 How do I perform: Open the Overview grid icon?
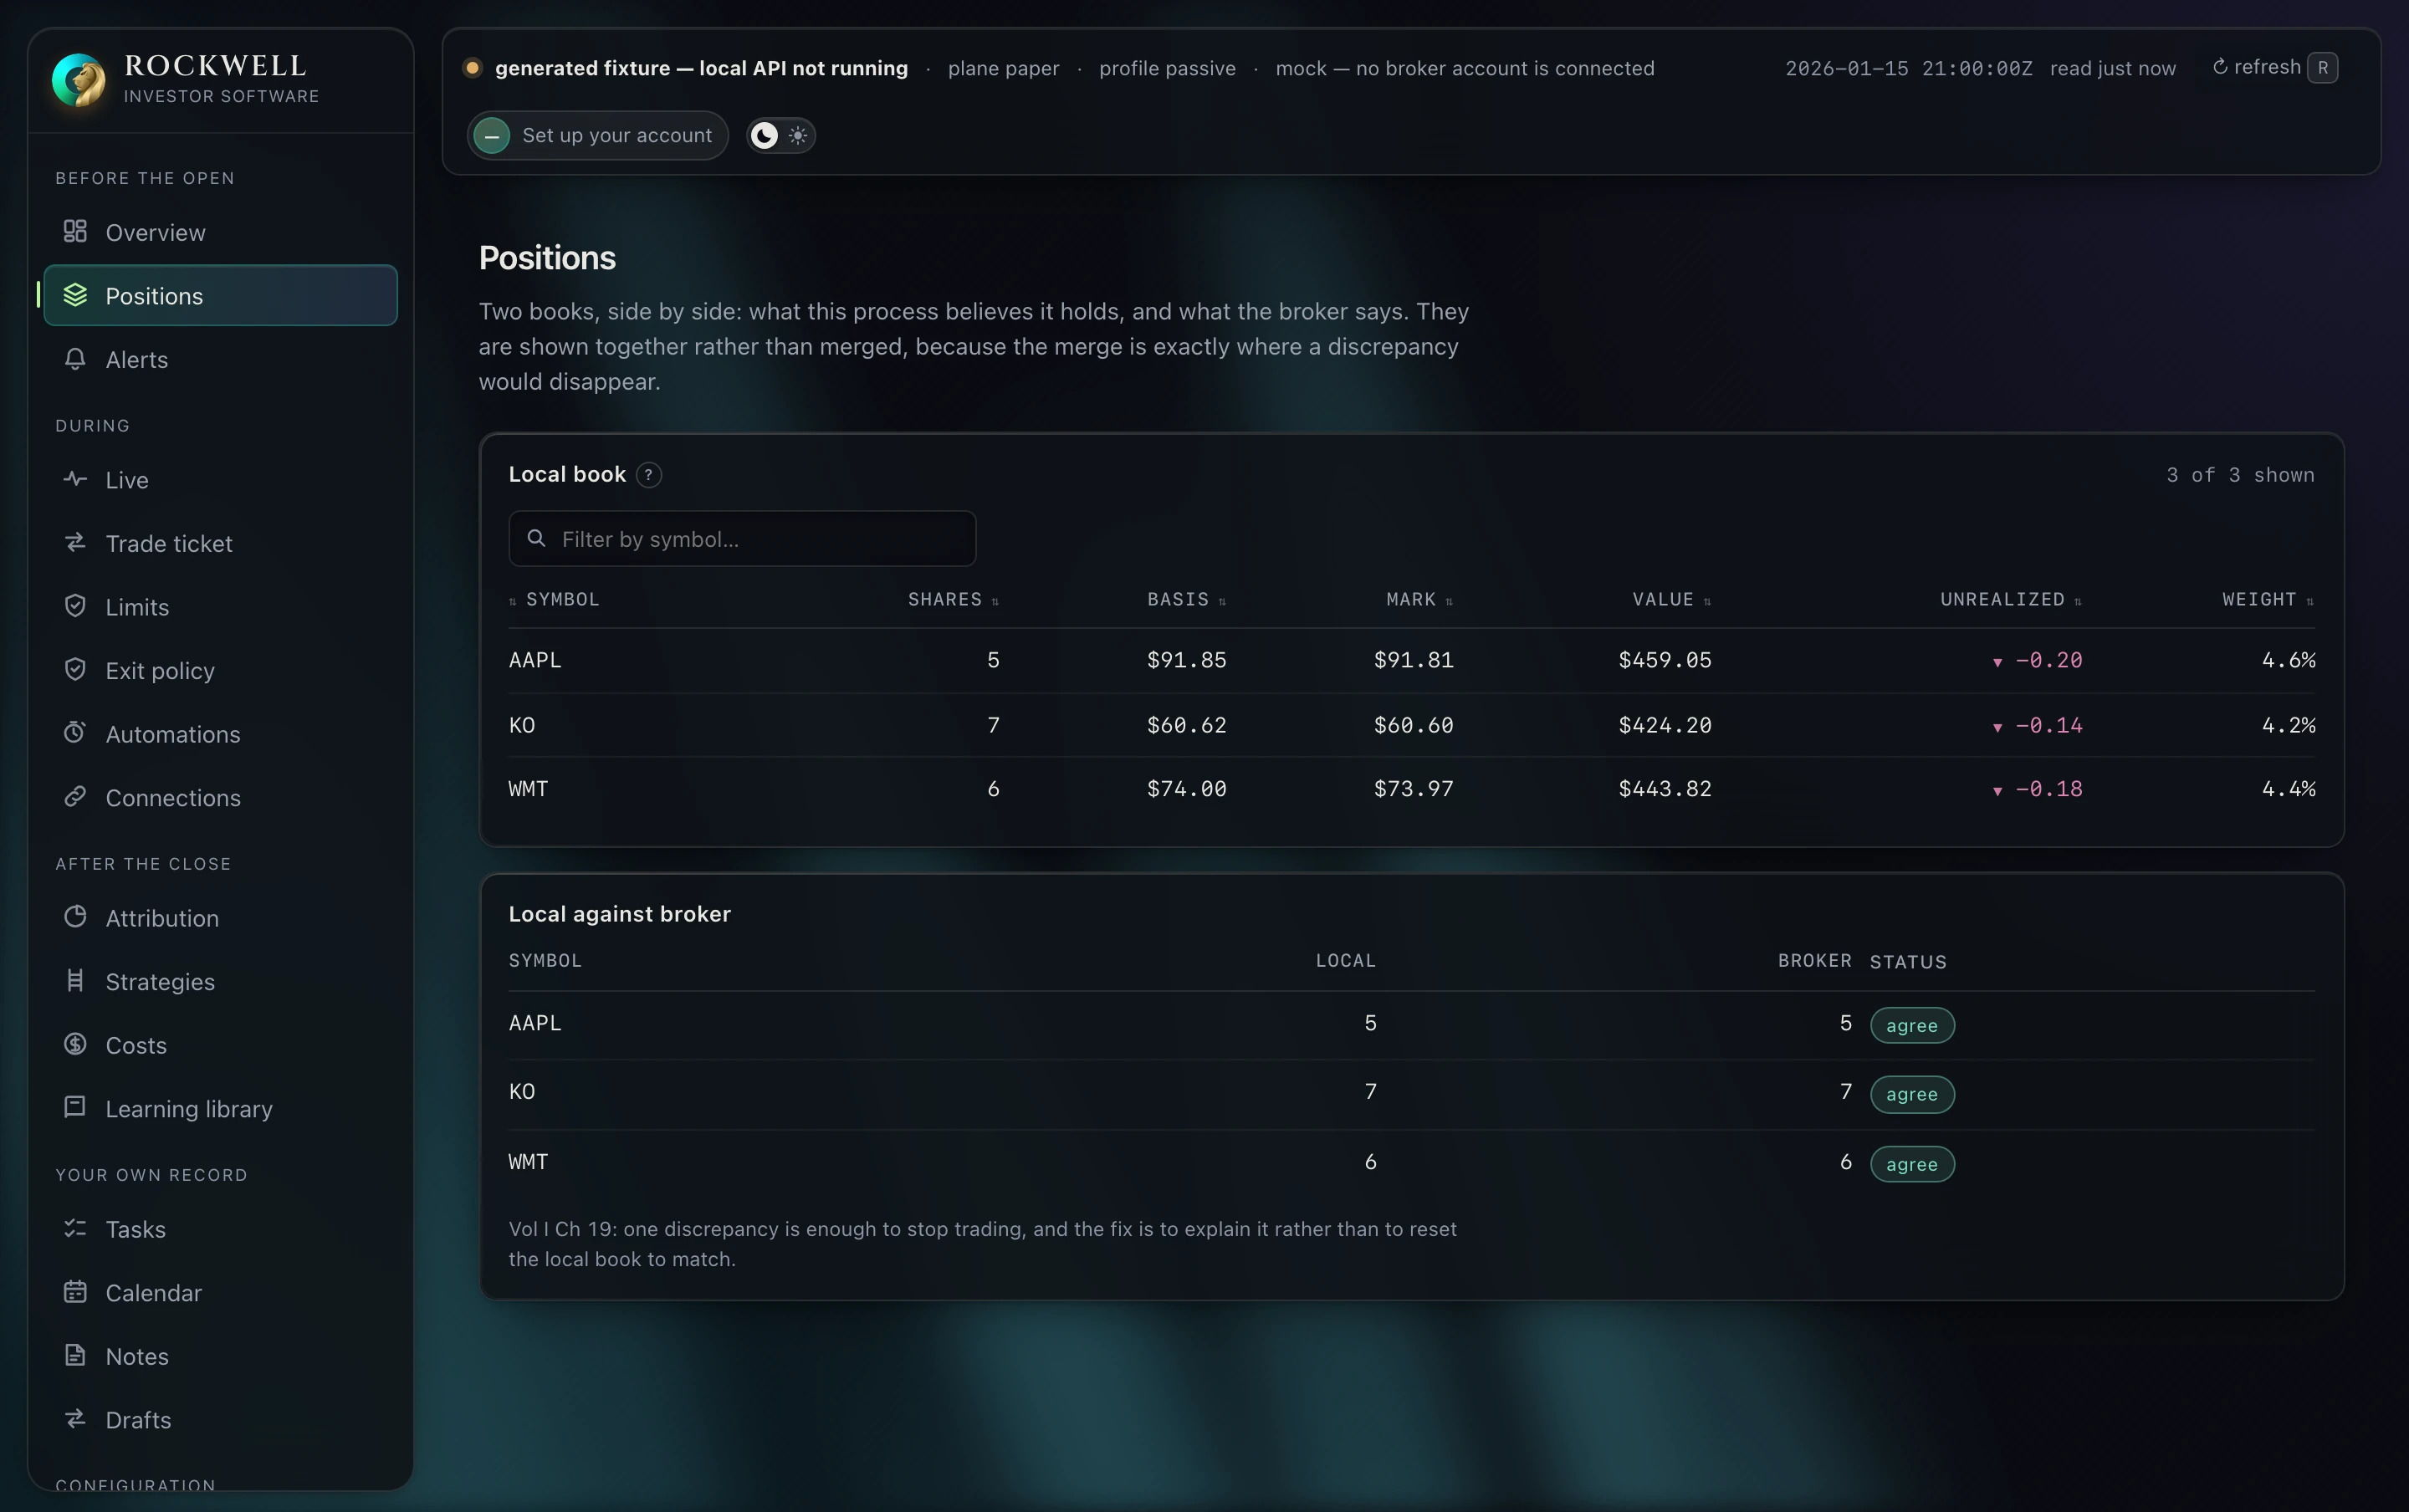point(75,232)
